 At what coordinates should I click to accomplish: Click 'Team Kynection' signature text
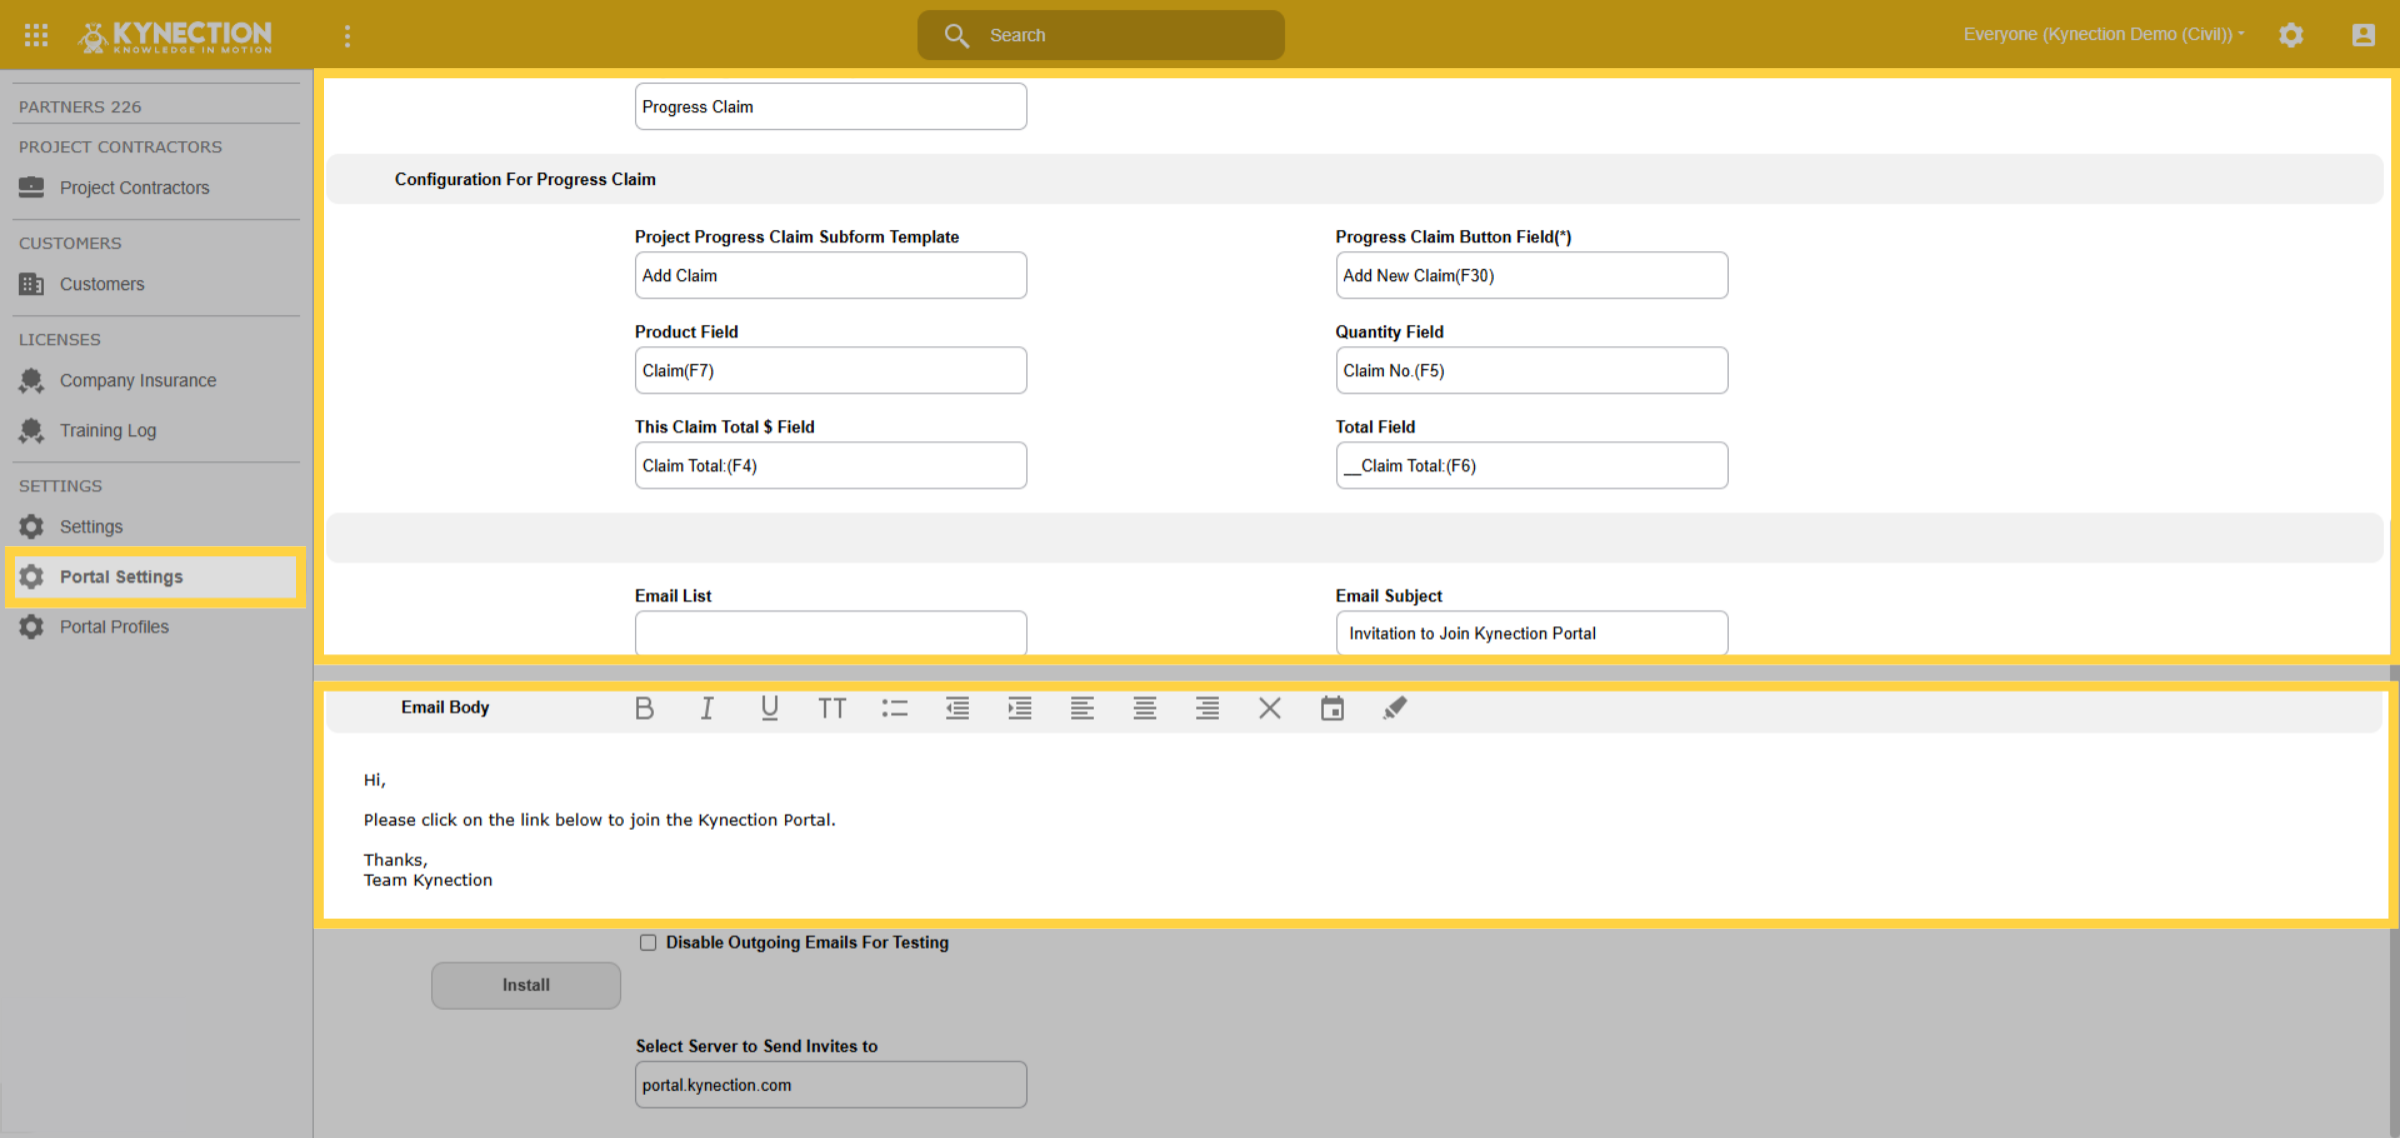(x=428, y=880)
